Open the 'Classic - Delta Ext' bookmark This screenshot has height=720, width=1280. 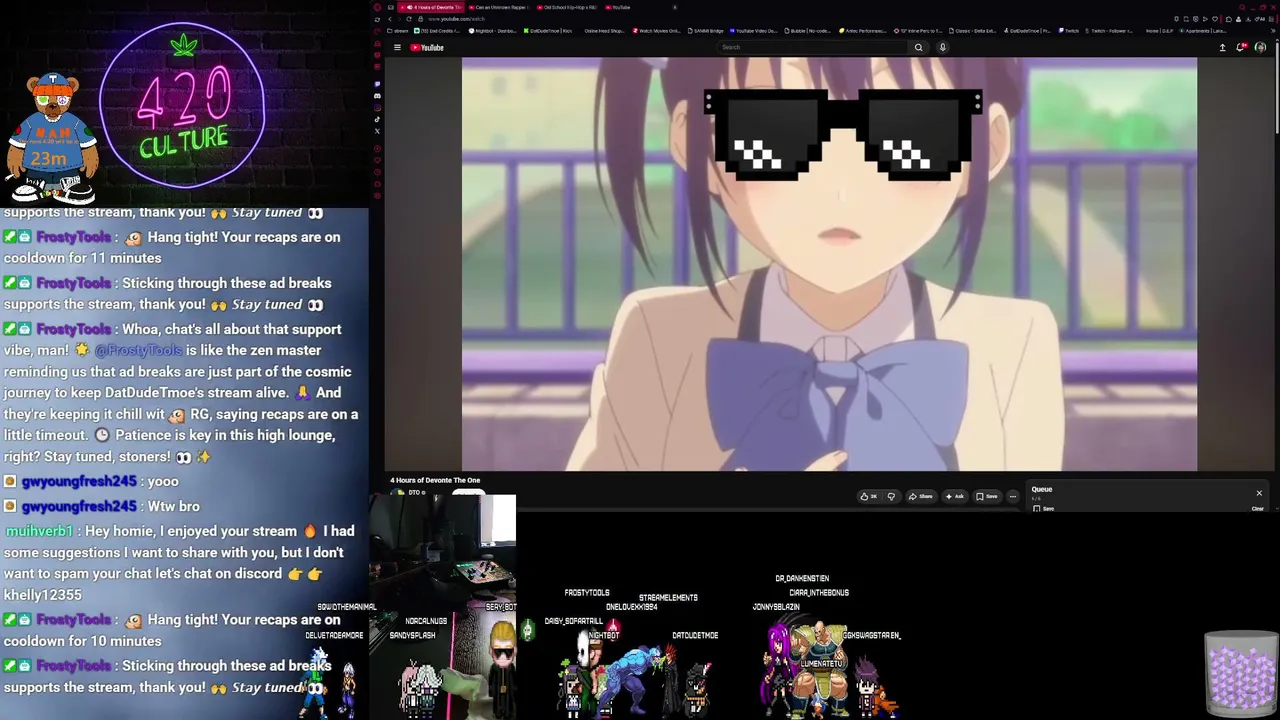973,31
